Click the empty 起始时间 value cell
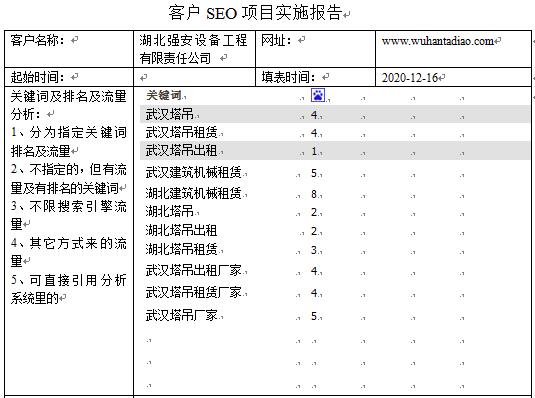The image size is (535, 398). tap(194, 77)
